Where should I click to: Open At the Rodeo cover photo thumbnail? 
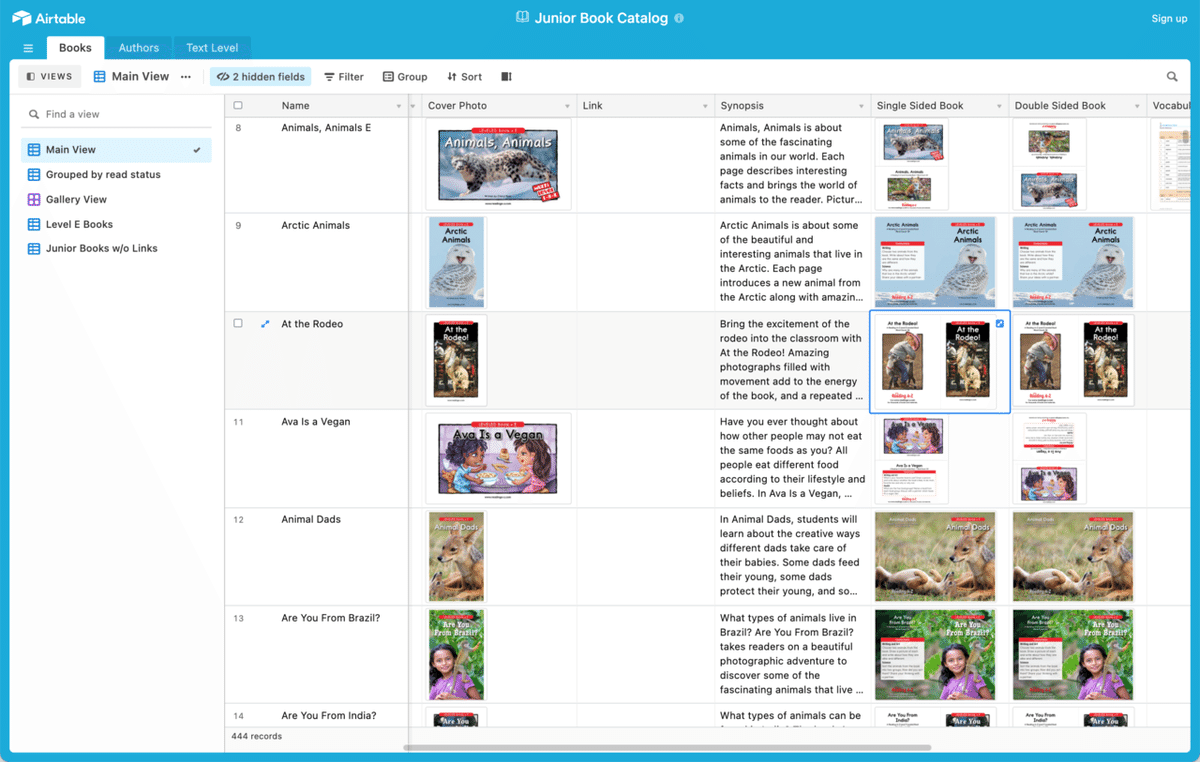456,360
